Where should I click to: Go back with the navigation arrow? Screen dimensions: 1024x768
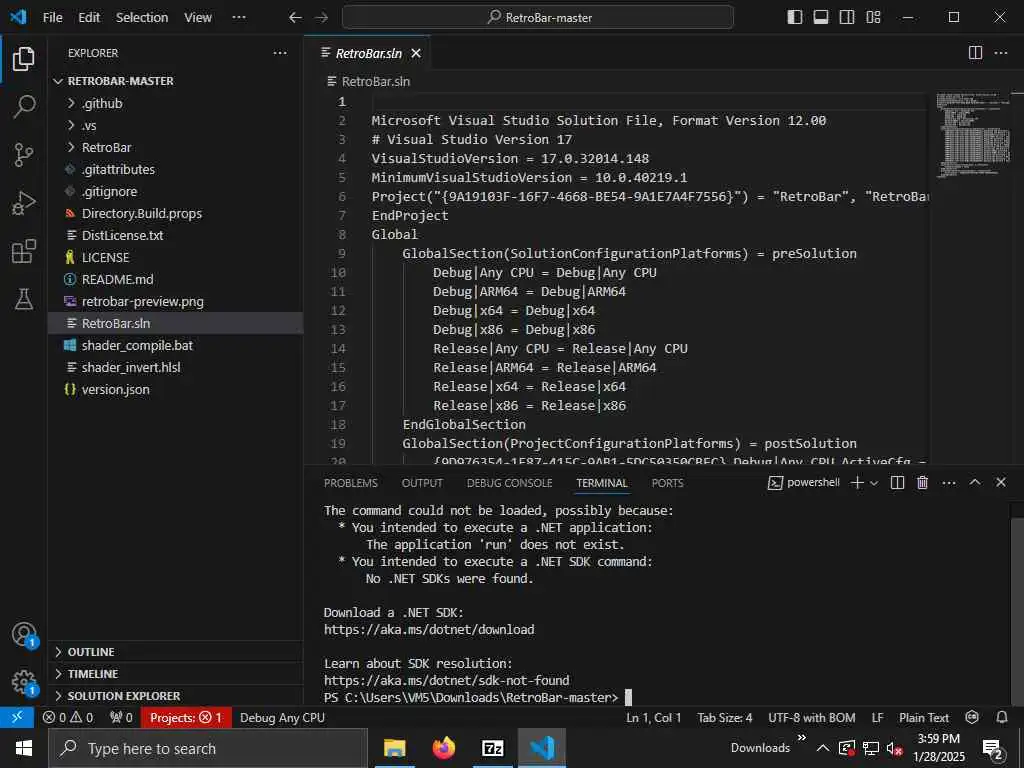coord(295,18)
